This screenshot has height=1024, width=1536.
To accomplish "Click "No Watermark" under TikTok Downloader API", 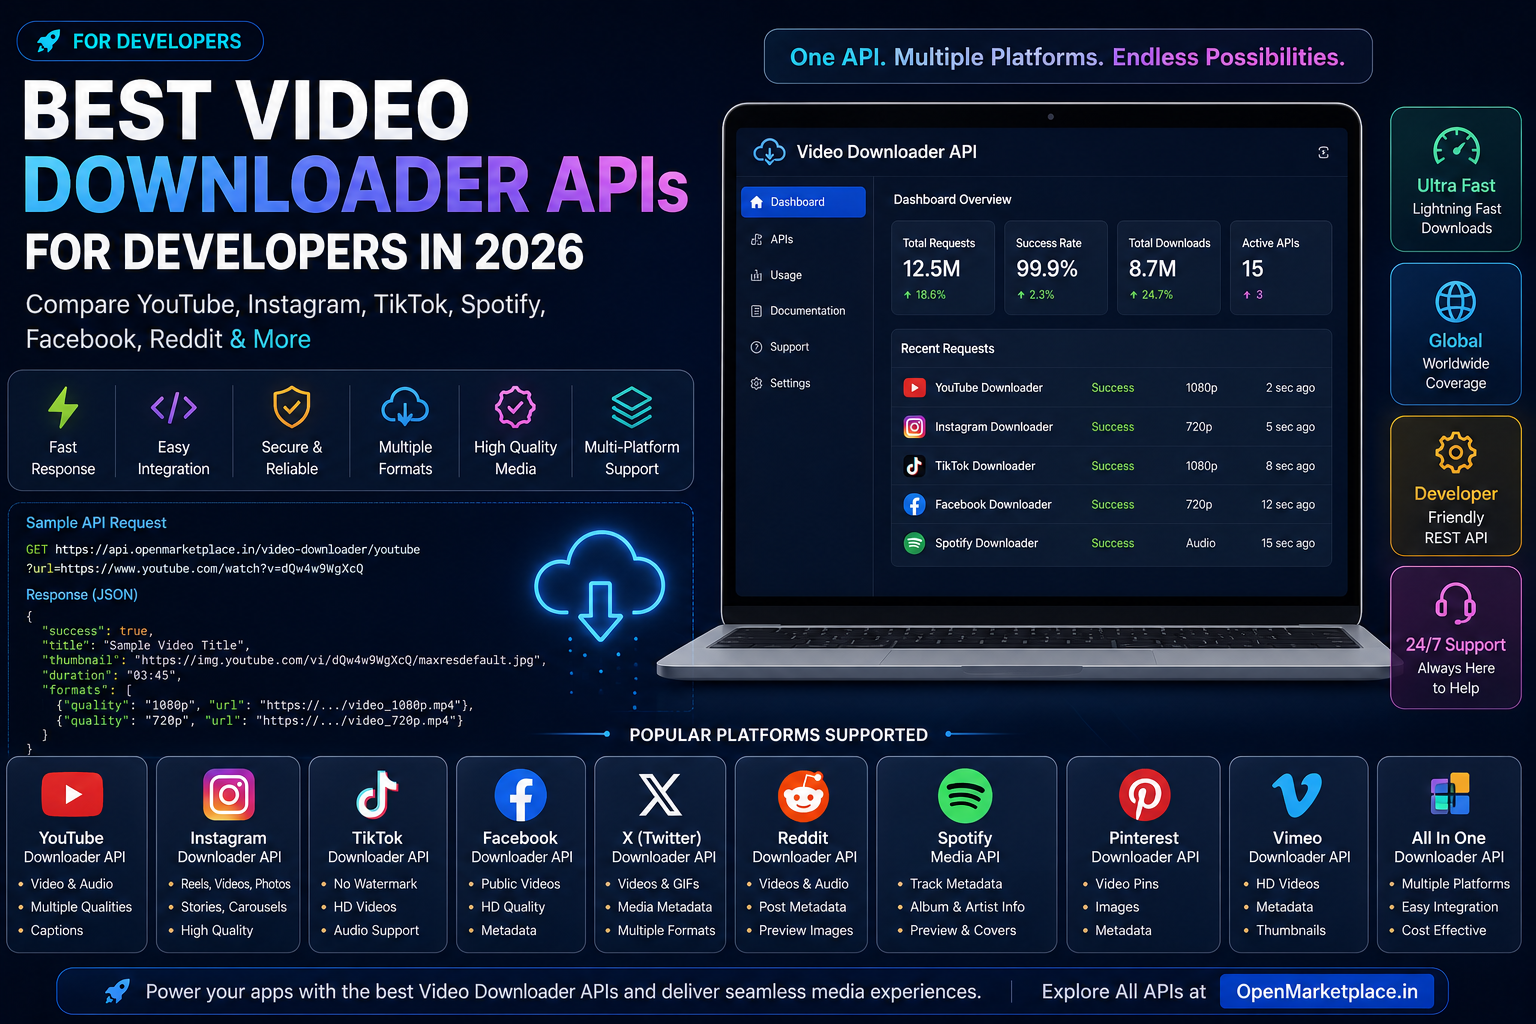I will (375, 884).
